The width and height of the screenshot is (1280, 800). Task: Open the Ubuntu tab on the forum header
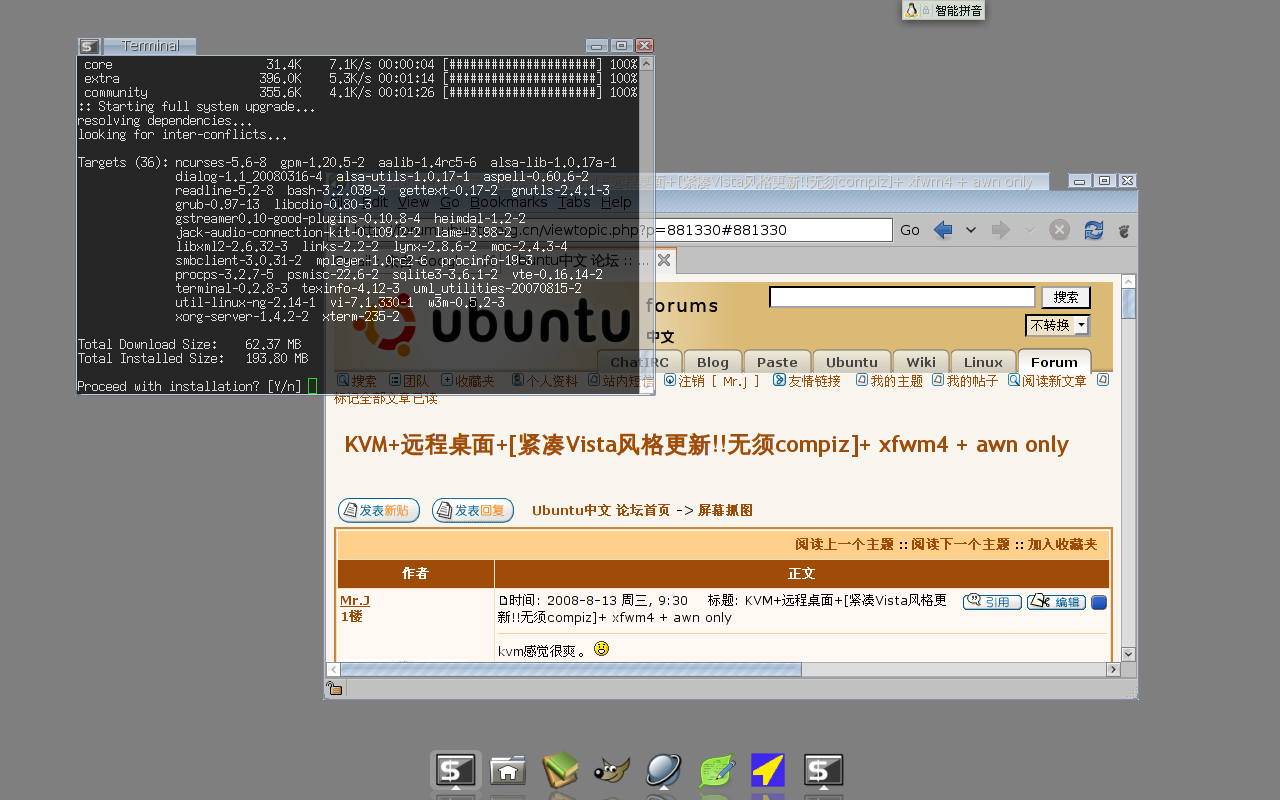[x=852, y=362]
